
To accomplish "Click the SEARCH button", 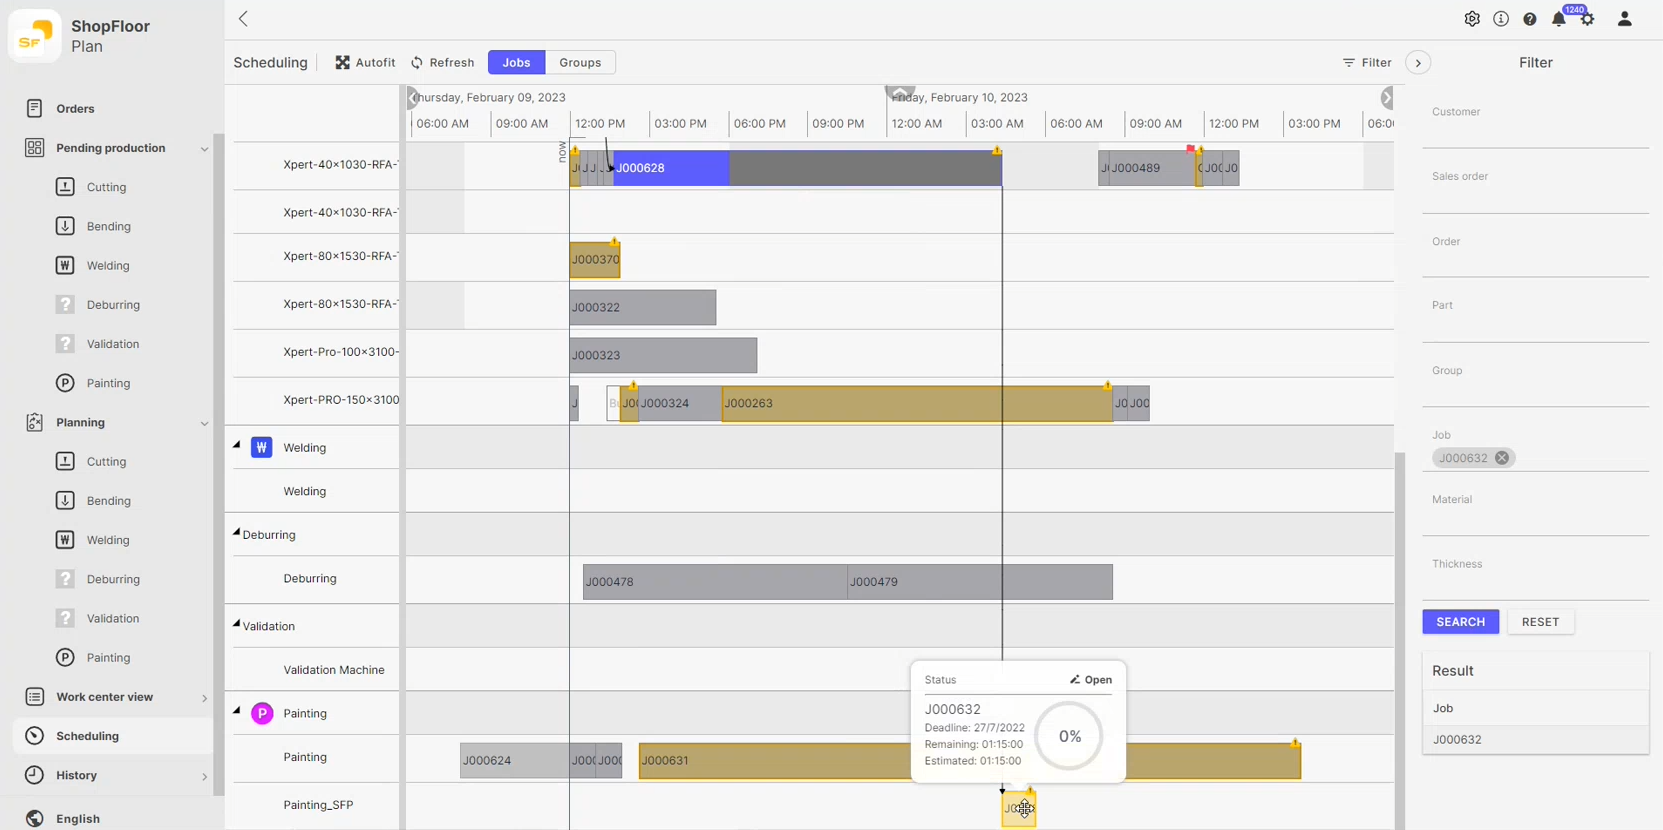I will tap(1460, 622).
